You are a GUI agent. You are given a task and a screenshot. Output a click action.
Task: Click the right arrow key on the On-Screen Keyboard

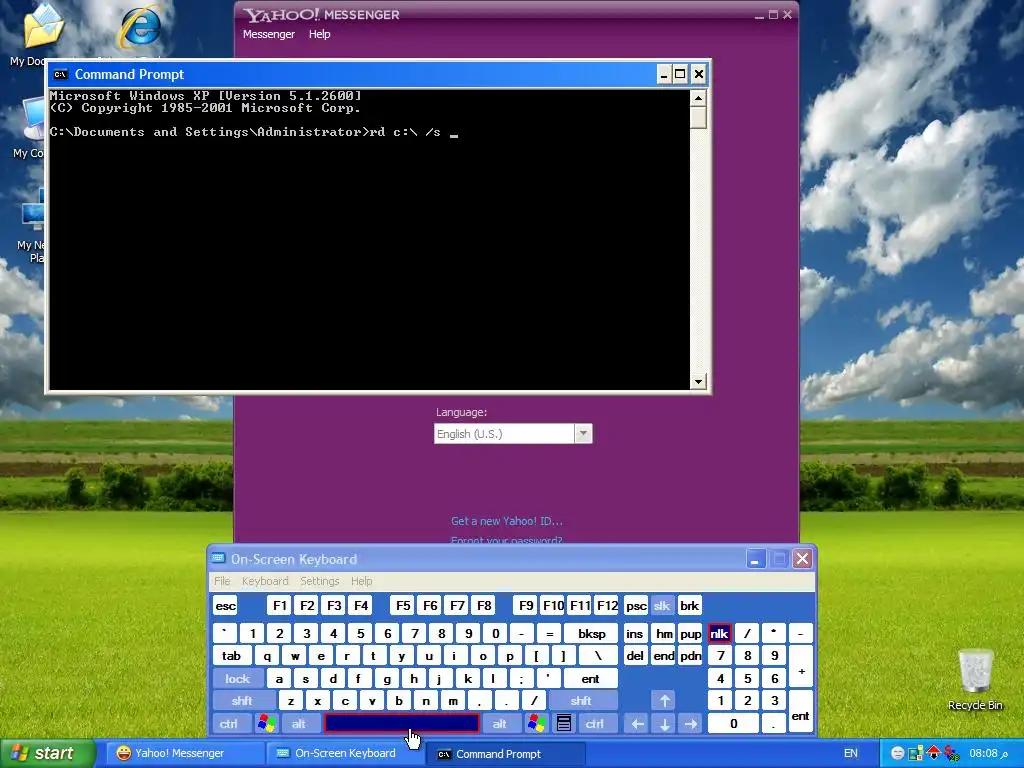[691, 724]
